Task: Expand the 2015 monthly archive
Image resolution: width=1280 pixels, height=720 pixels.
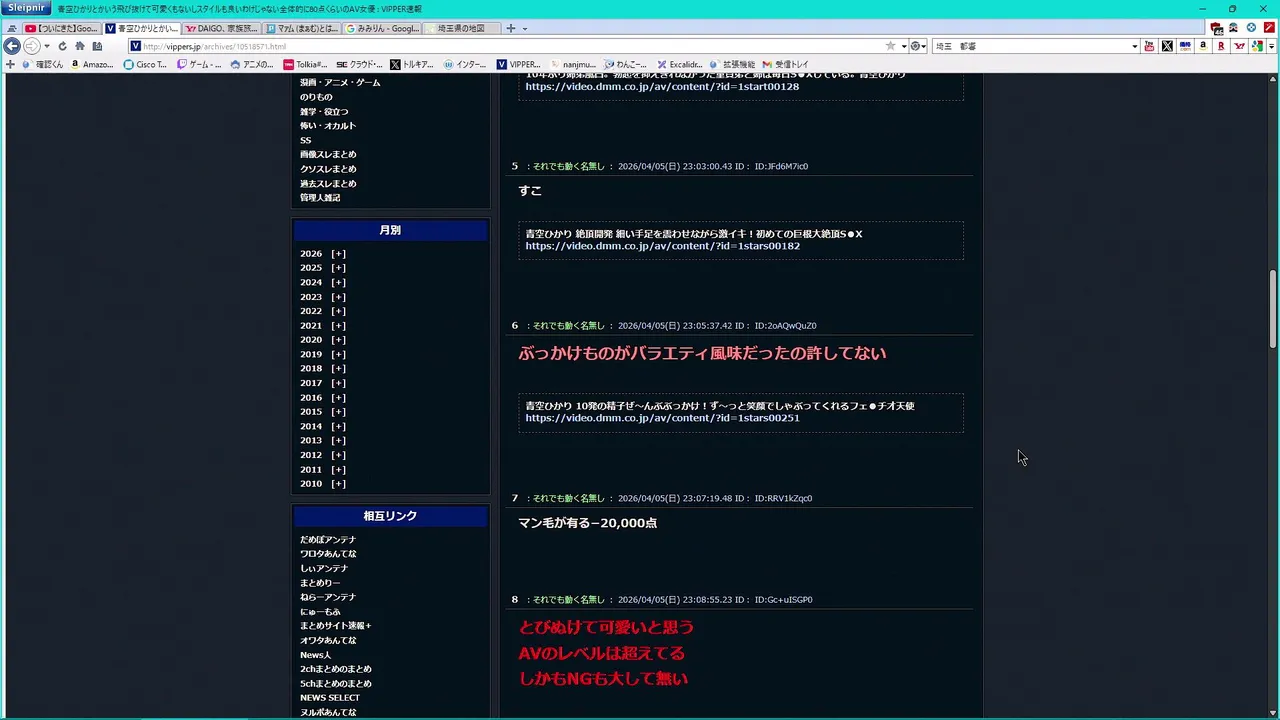Action: tap(338, 412)
